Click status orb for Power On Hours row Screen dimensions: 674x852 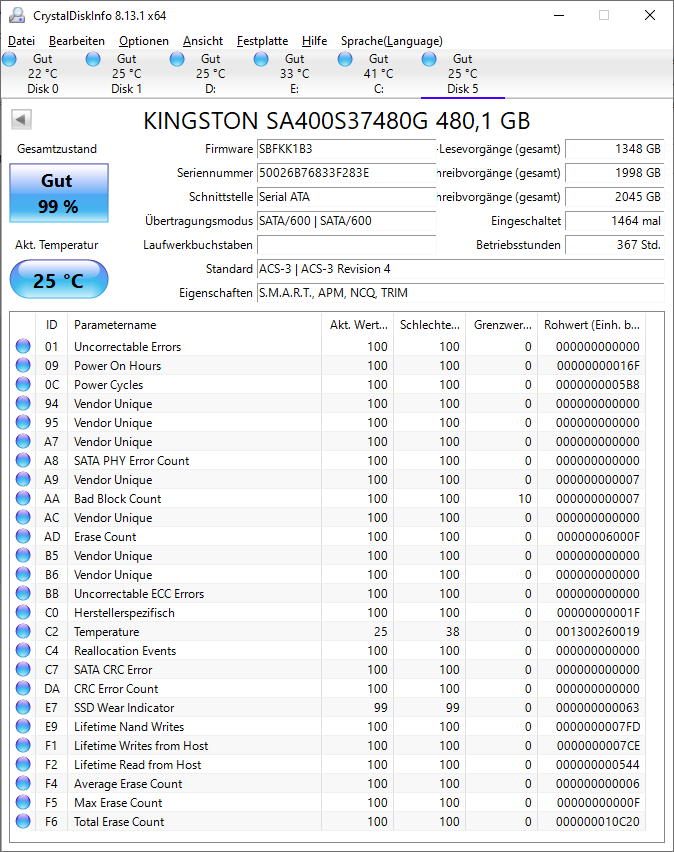(23, 365)
